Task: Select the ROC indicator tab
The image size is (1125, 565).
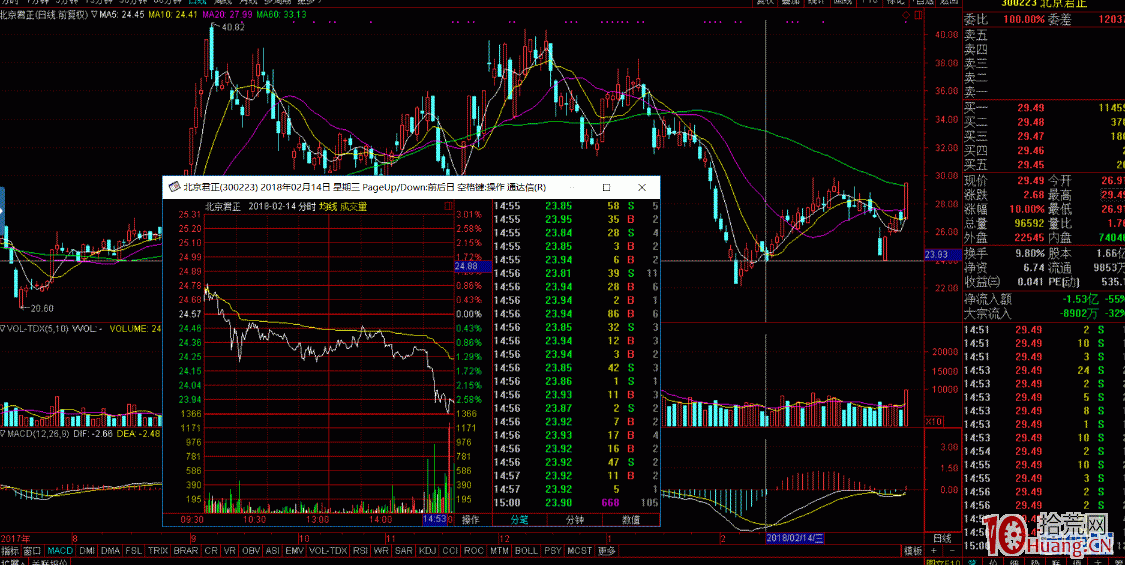Action: (x=474, y=551)
